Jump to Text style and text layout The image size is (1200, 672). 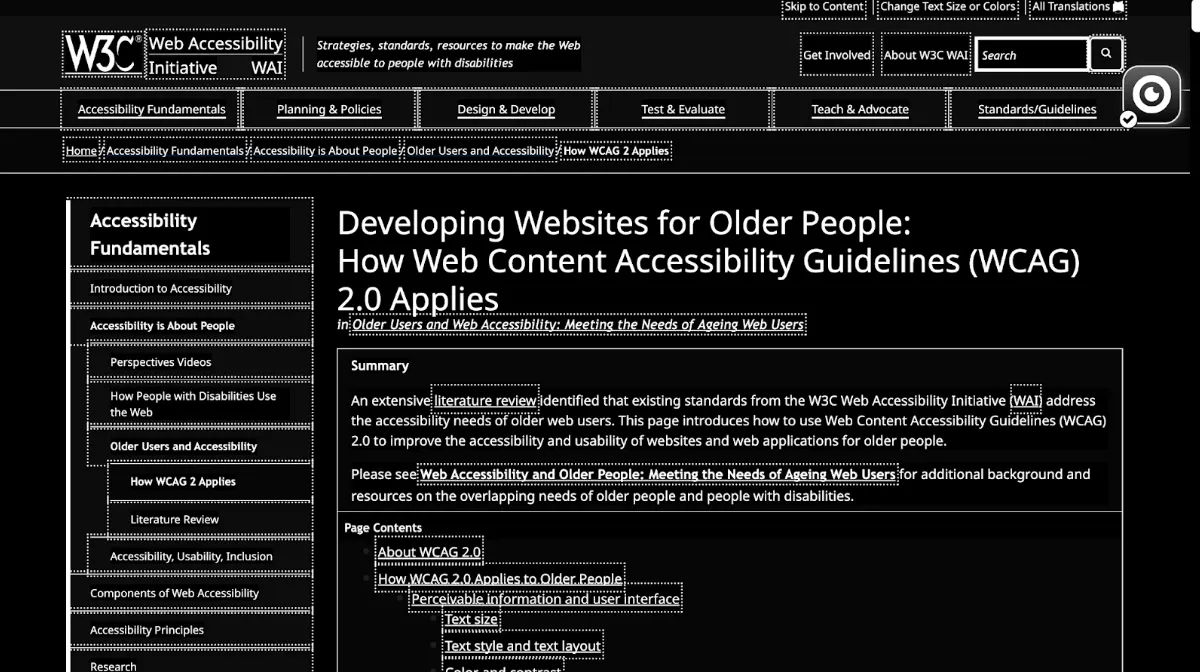(x=523, y=646)
